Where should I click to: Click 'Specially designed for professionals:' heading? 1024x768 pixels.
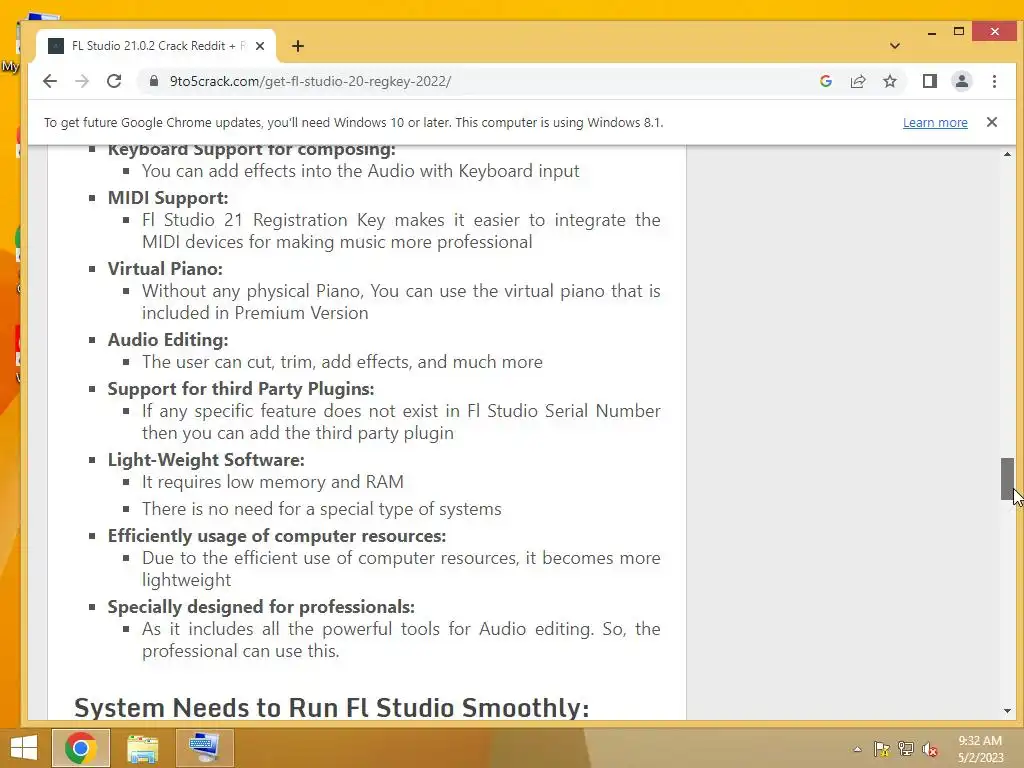click(261, 607)
